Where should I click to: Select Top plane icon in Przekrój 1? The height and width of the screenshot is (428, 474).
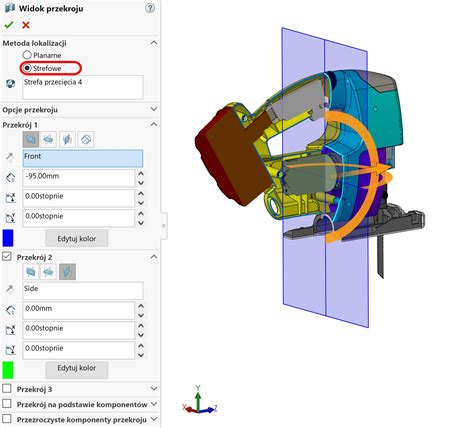click(x=49, y=139)
